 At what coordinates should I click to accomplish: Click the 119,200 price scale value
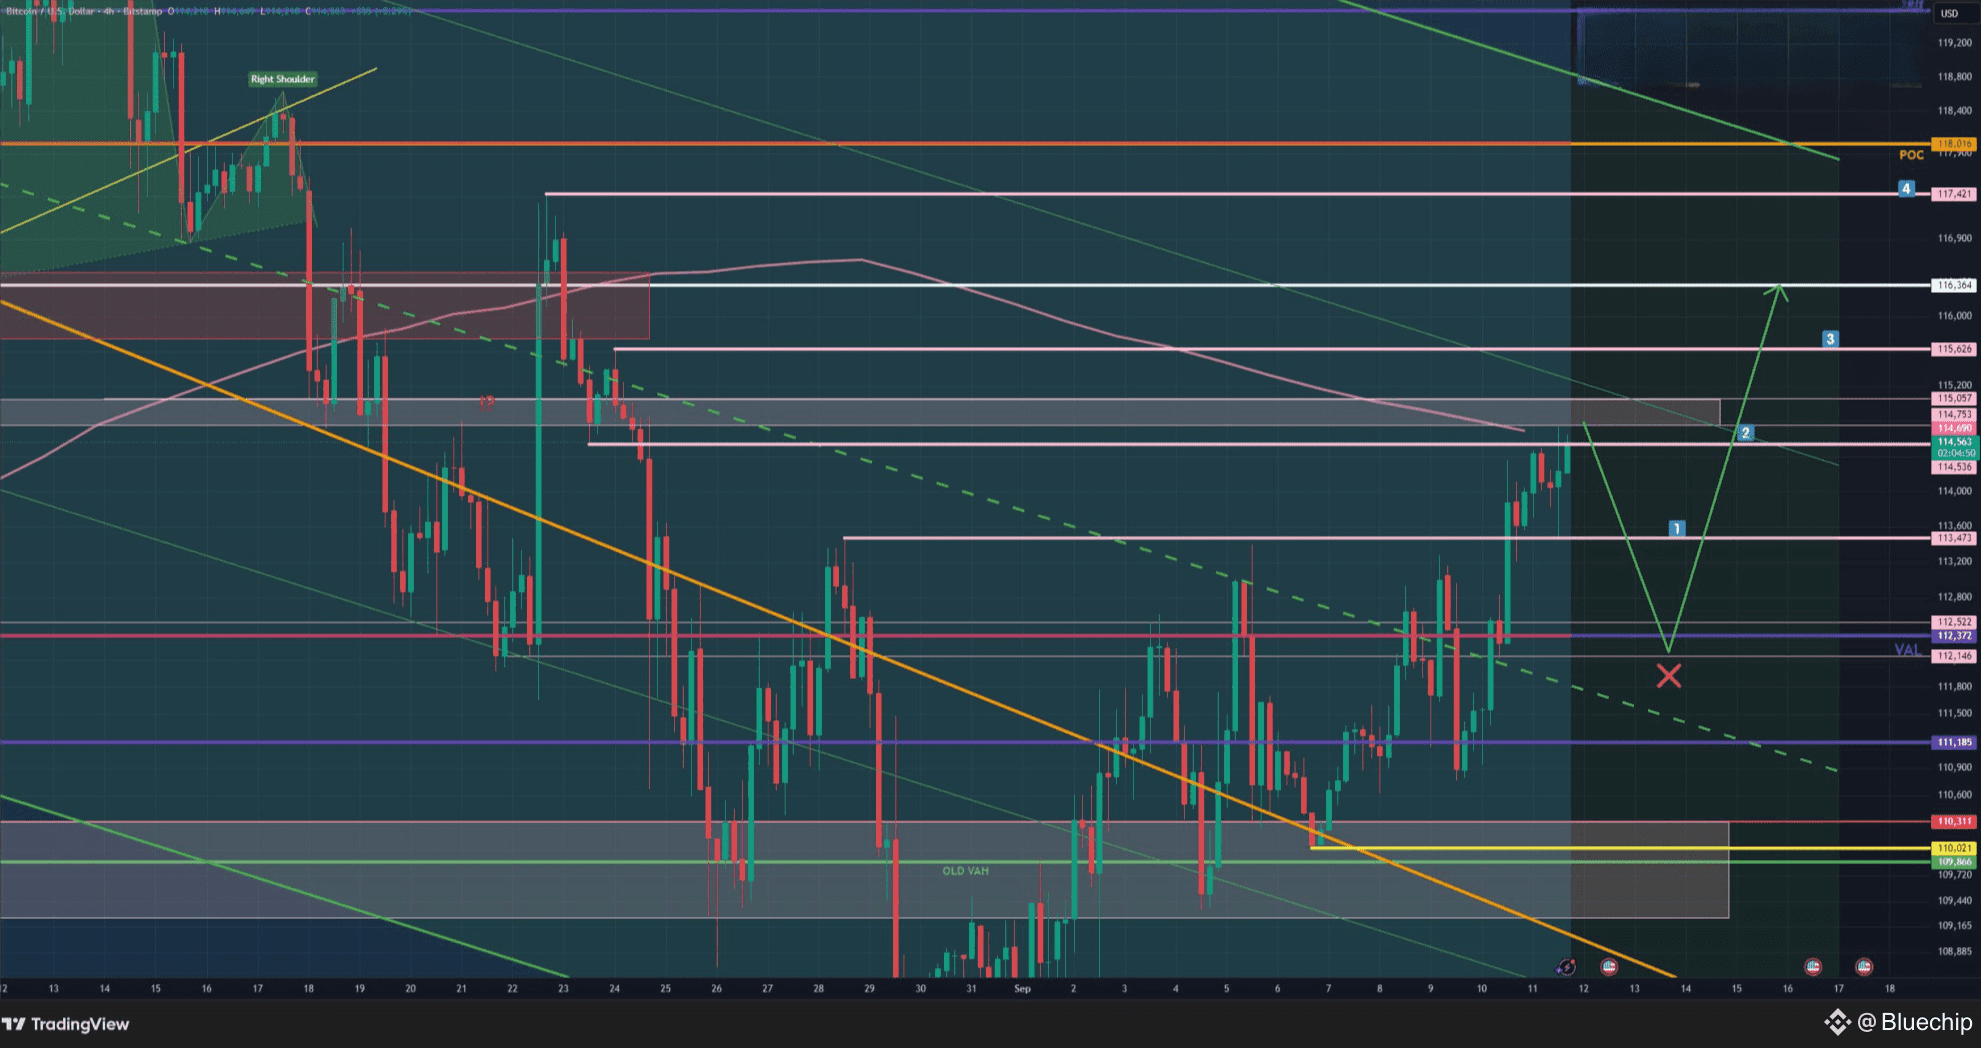point(1954,43)
